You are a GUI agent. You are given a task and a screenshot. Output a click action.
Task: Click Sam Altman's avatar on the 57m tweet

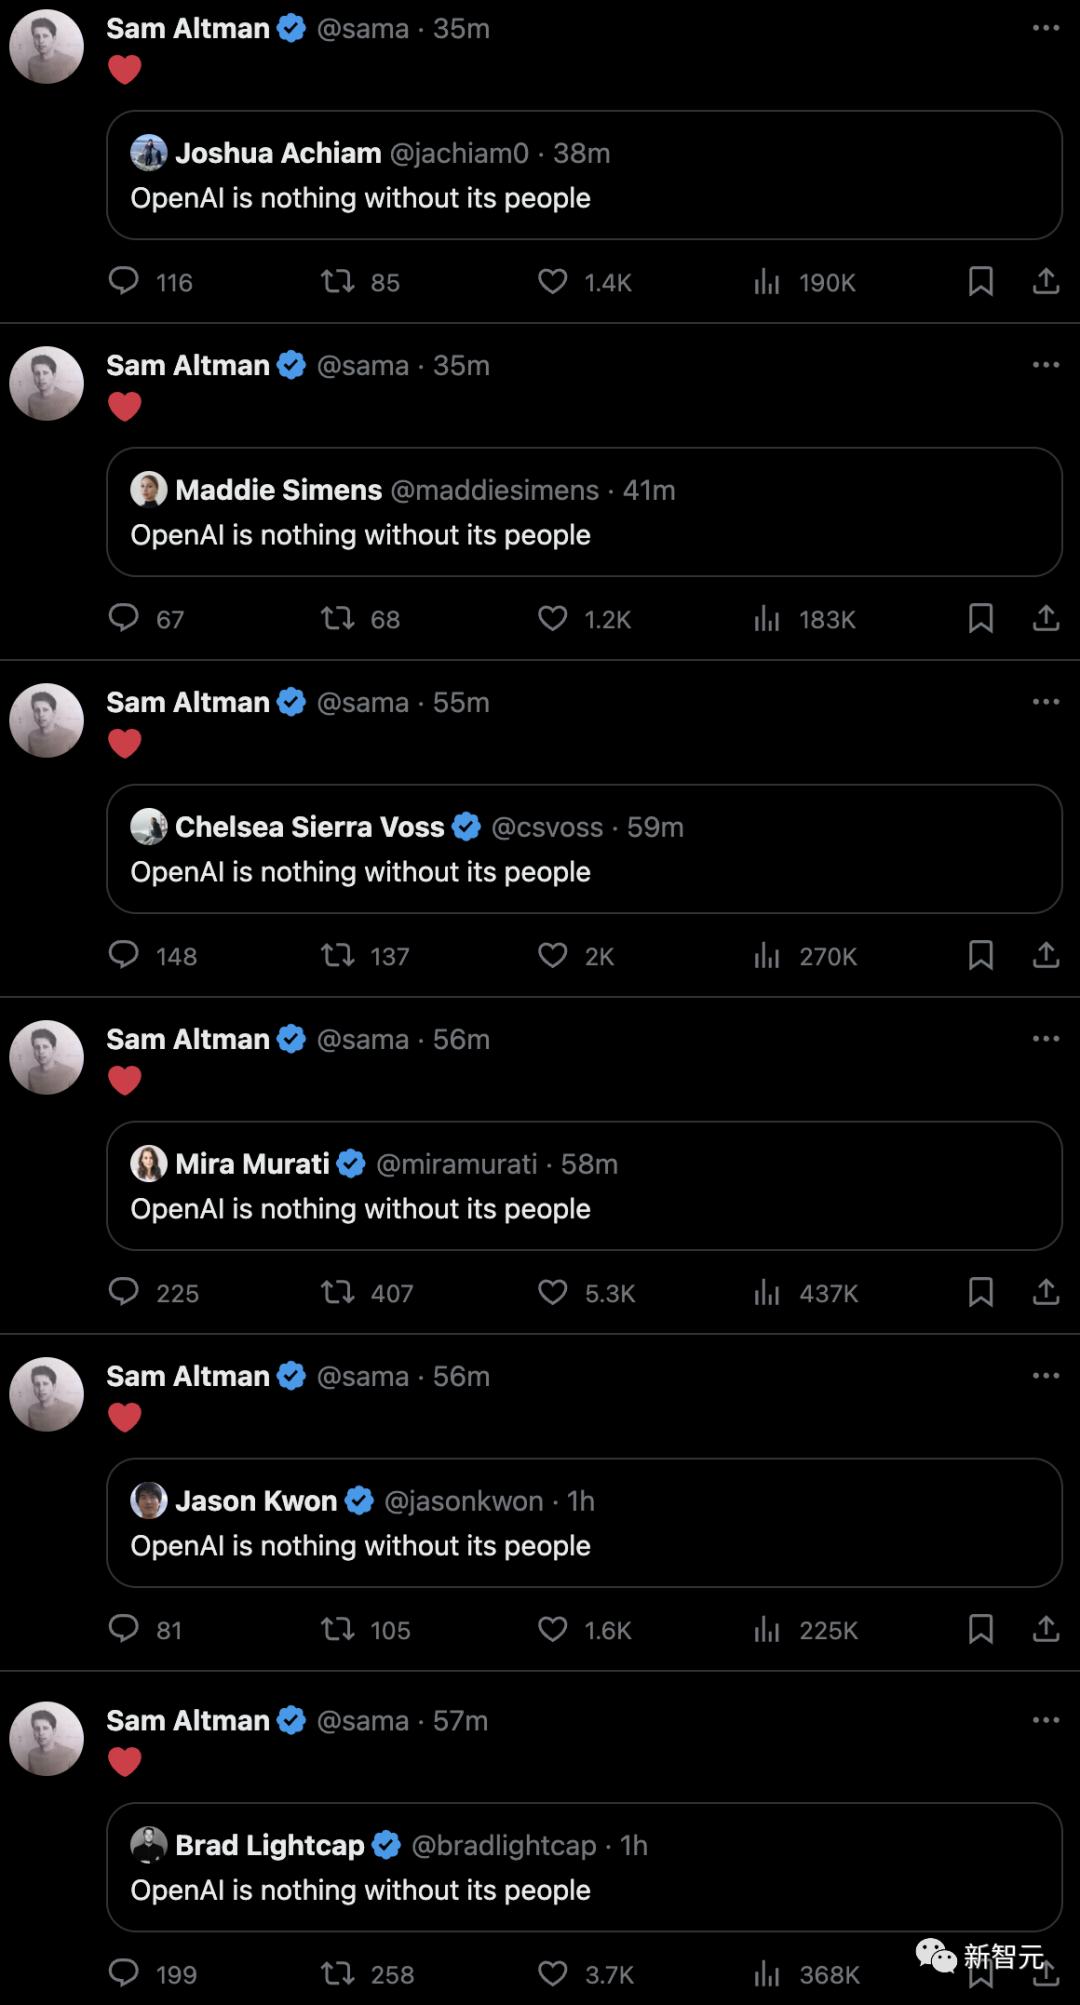point(46,1739)
